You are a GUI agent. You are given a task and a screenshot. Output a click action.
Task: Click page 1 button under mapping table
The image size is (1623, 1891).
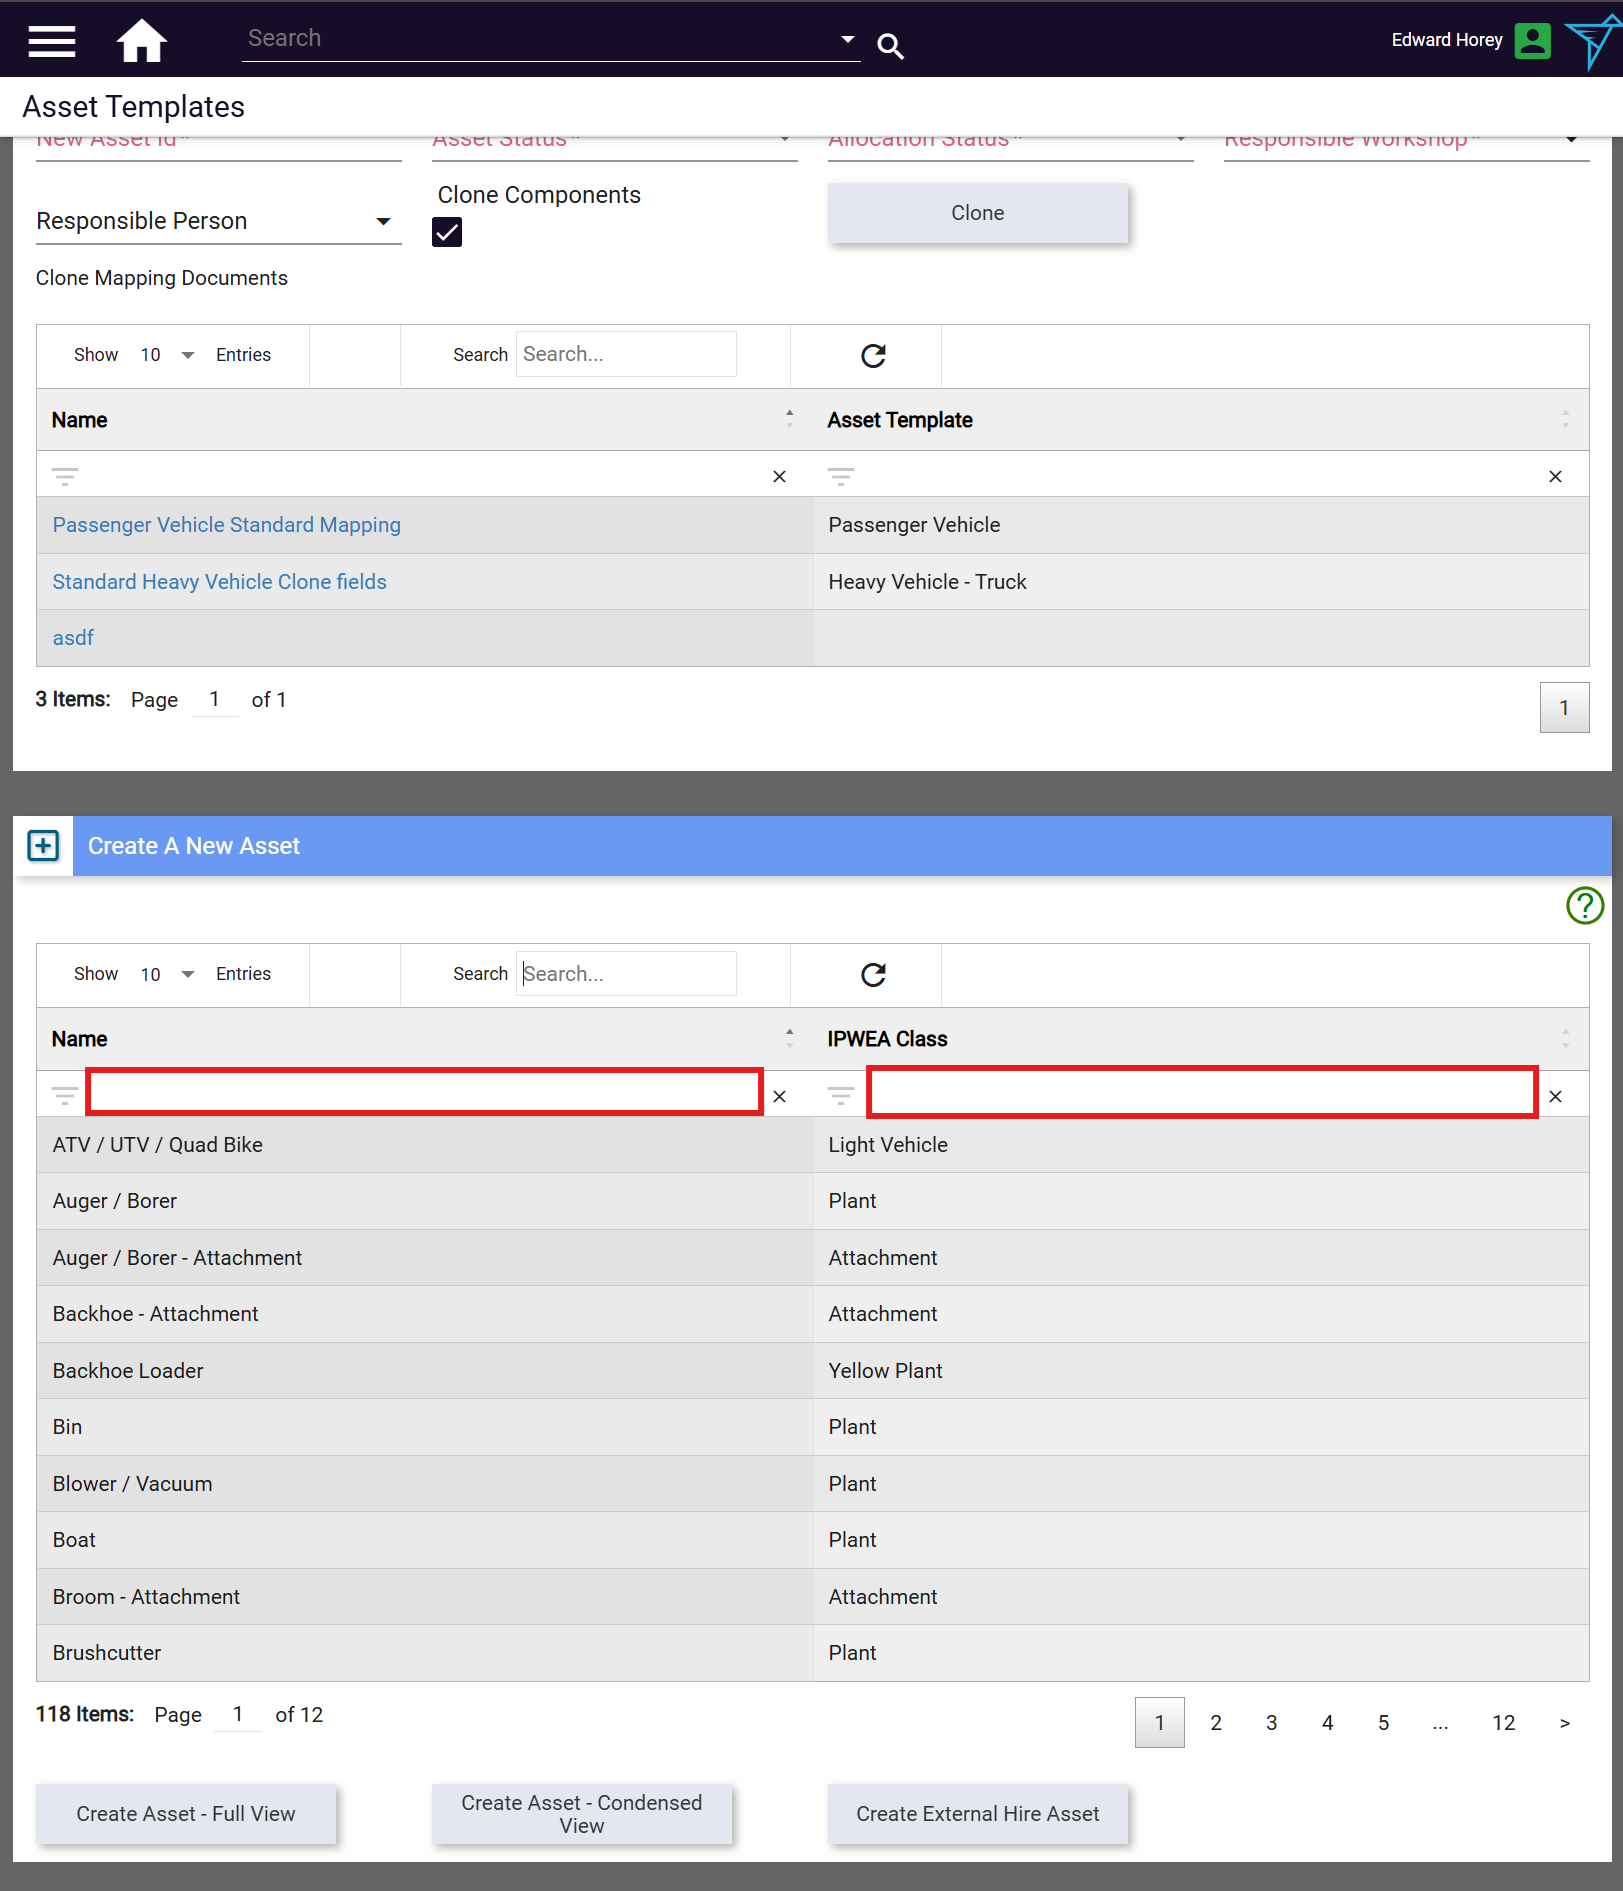(x=1565, y=708)
